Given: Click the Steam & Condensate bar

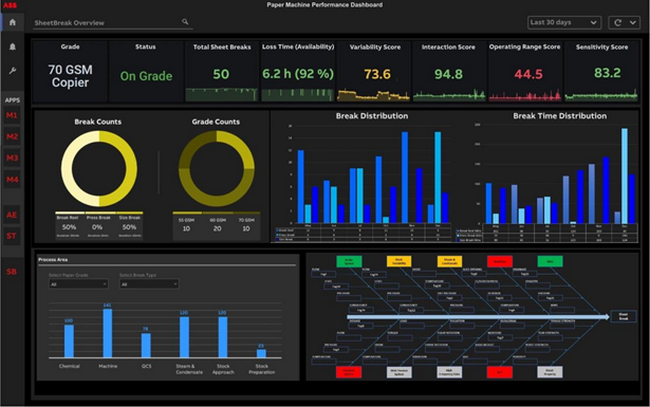Looking at the screenshot, I should click(184, 337).
